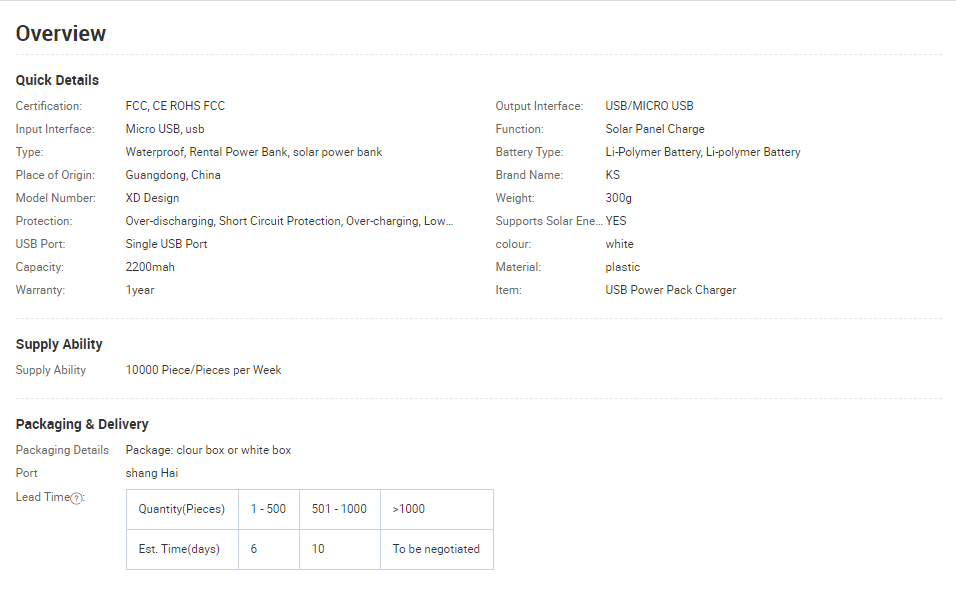Image resolution: width=956 pixels, height=589 pixels.
Task: Click the '501 - 1000' quantity cell
Action: point(339,509)
